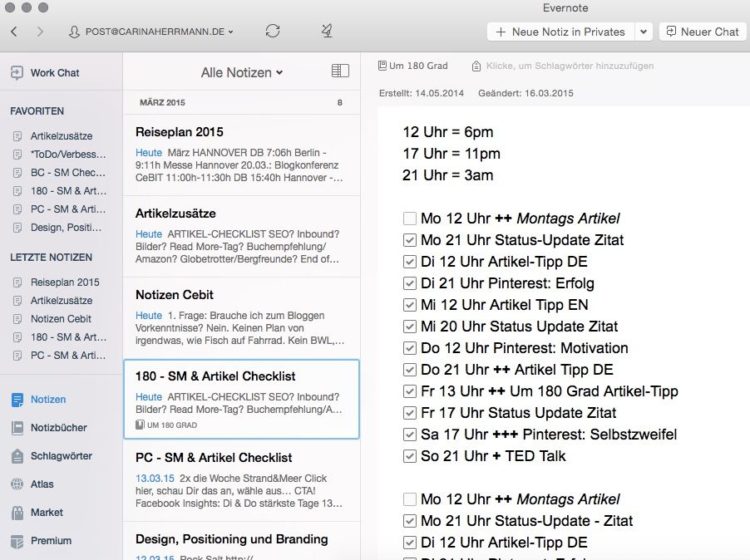Open the arrow next to Neue Notiz
750x560 pixels.
click(644, 32)
